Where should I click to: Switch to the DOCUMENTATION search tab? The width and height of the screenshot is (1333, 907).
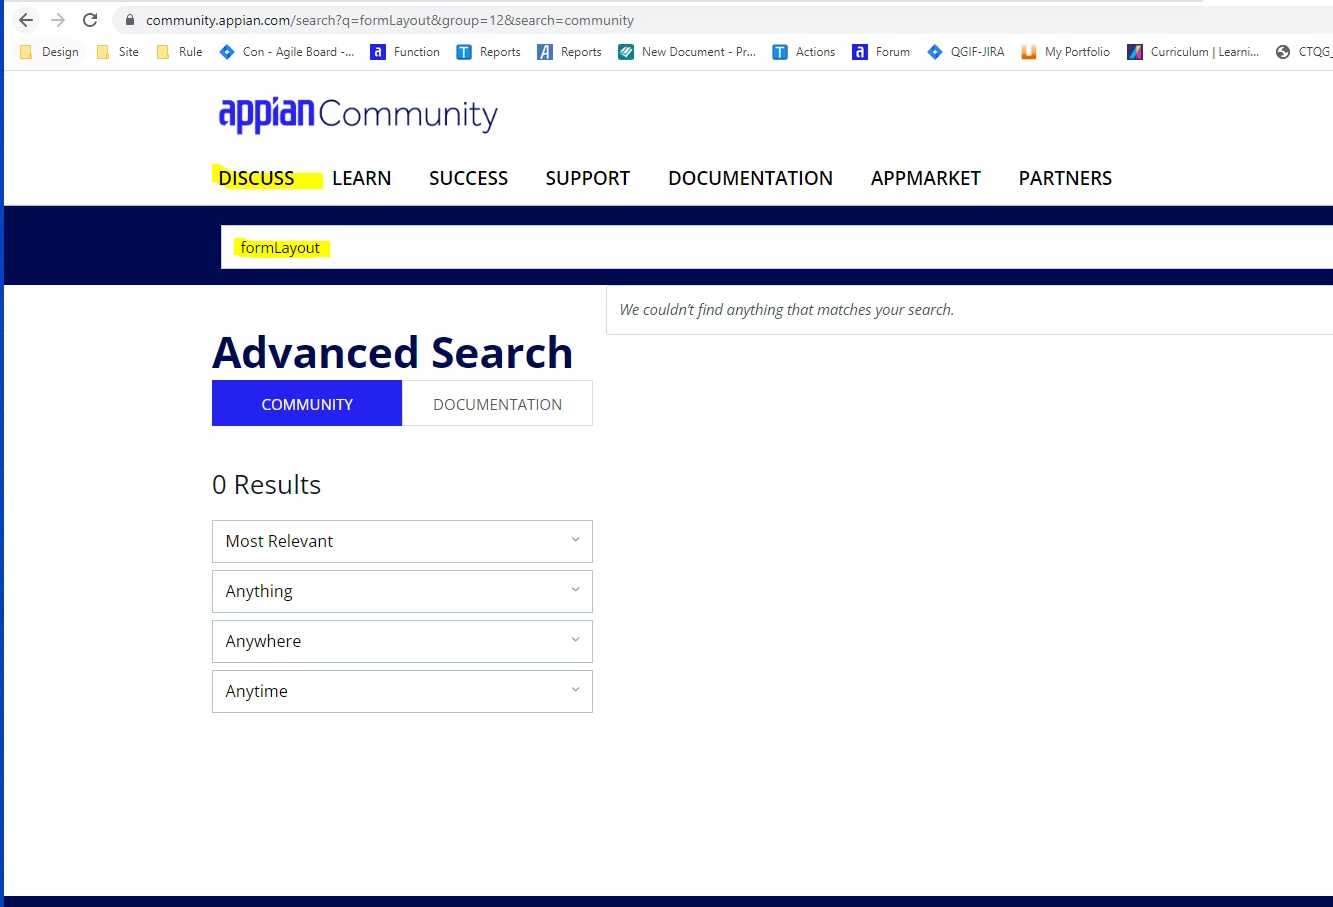(x=497, y=404)
